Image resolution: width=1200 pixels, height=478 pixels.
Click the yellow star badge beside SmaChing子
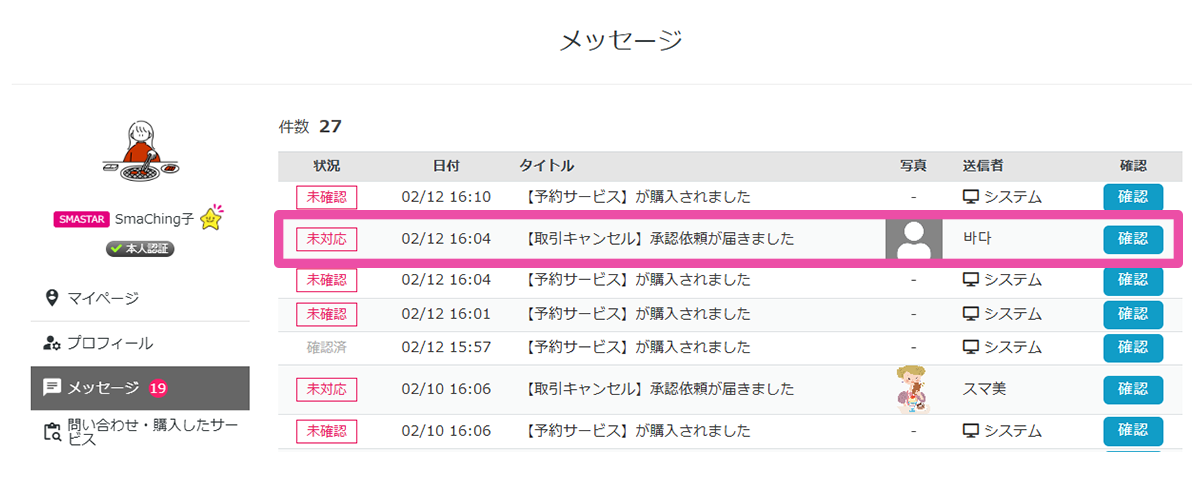coord(211,218)
